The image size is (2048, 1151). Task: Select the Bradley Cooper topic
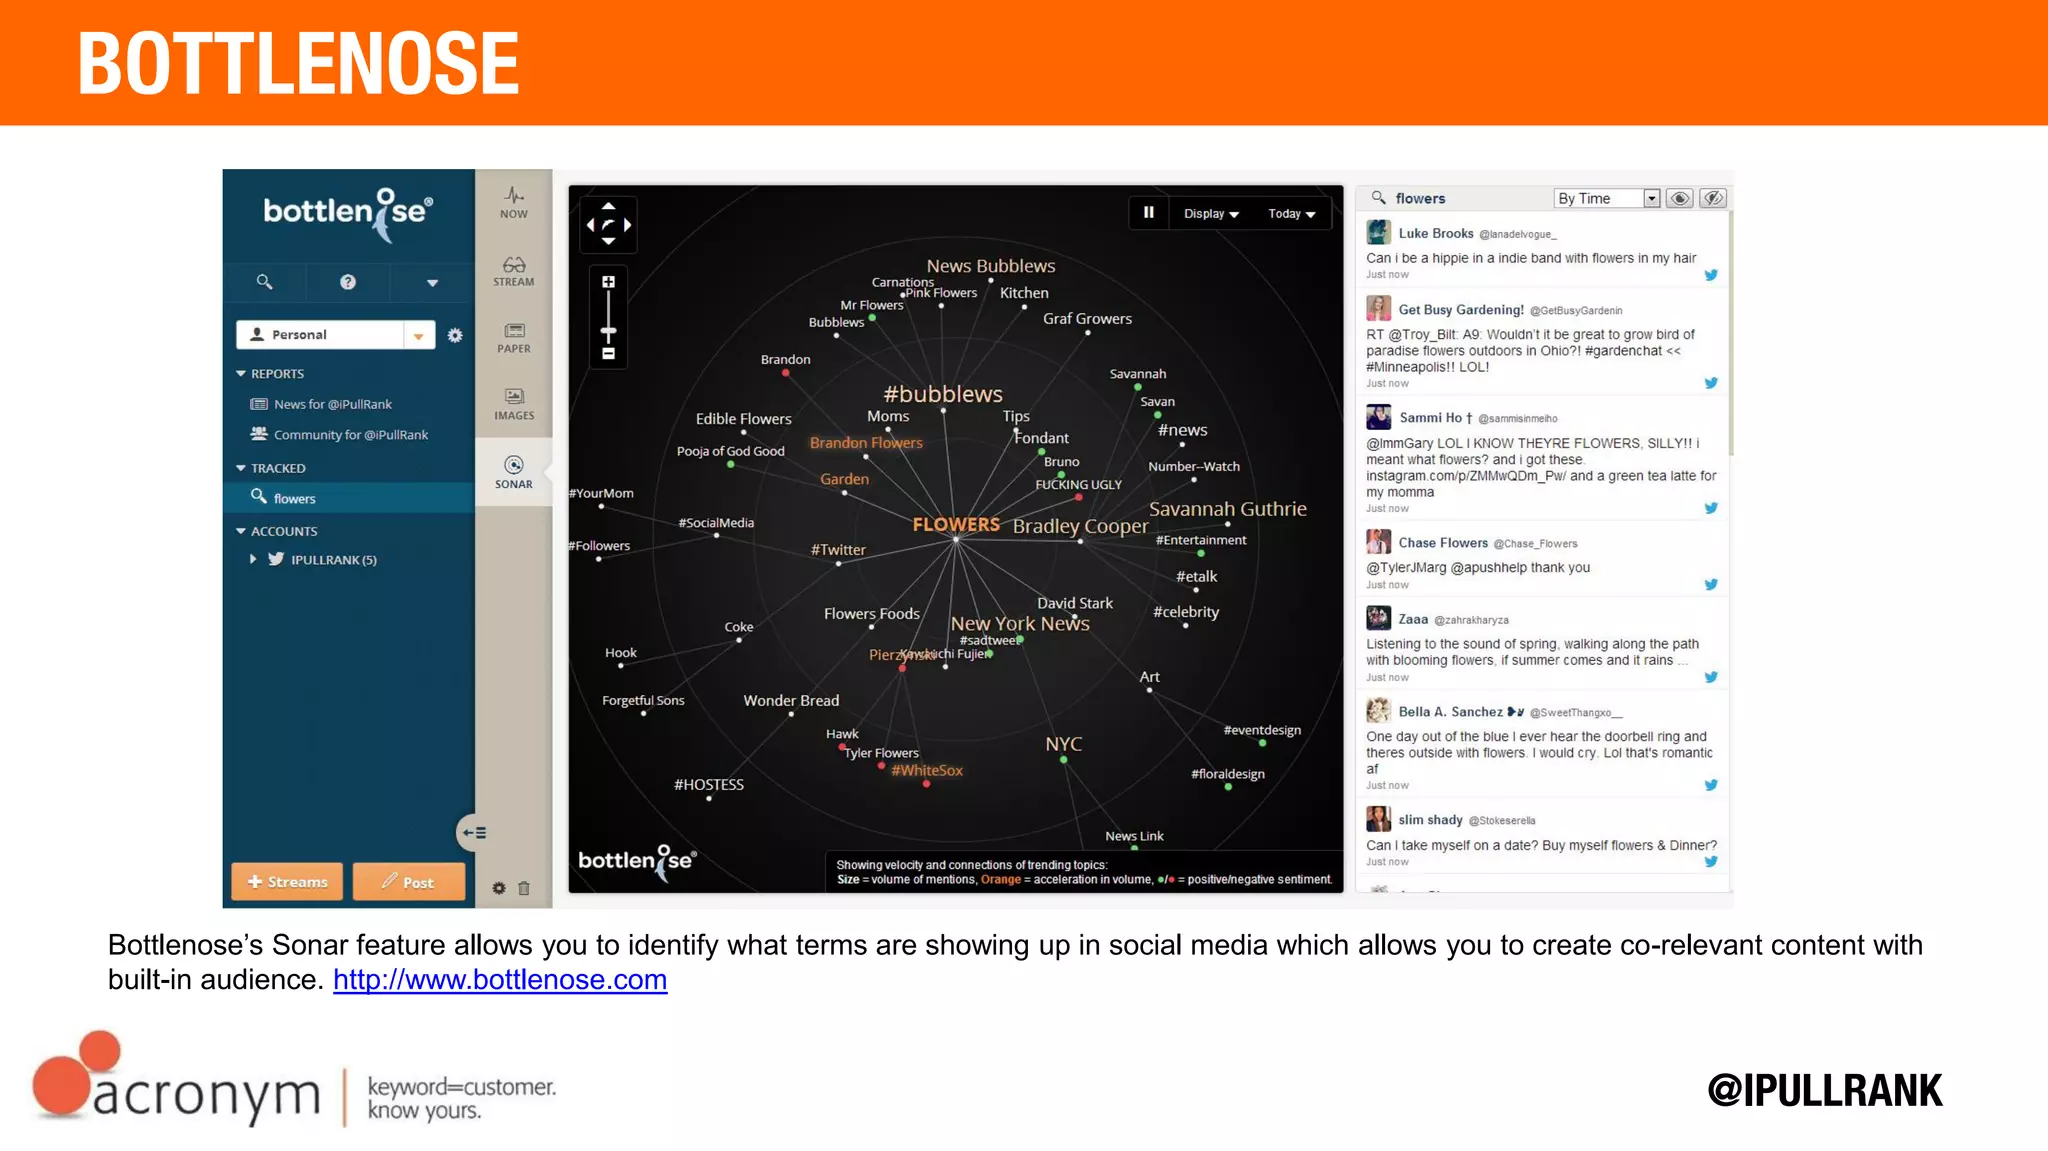pos(1080,526)
